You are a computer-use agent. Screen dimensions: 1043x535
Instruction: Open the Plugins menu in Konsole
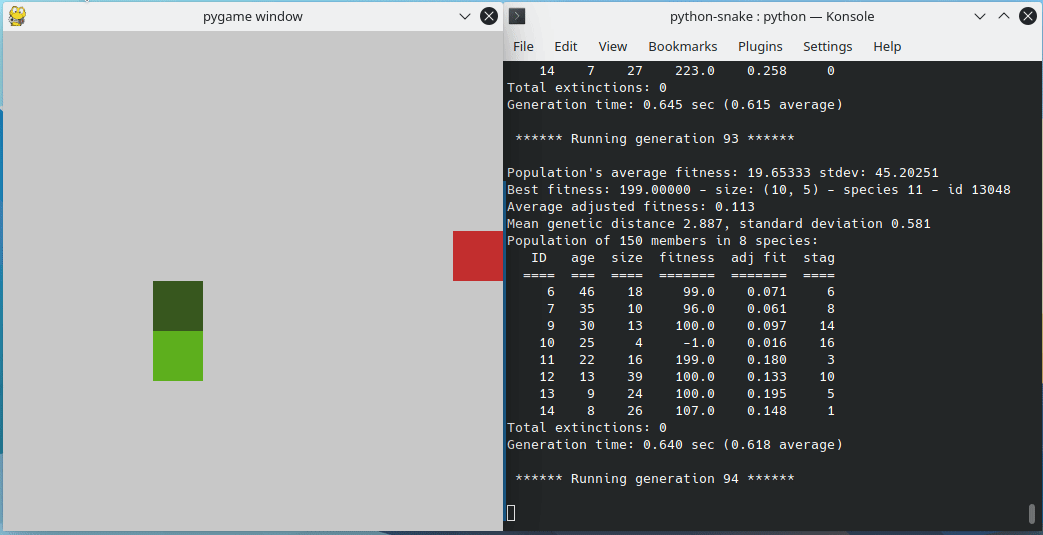pos(760,47)
